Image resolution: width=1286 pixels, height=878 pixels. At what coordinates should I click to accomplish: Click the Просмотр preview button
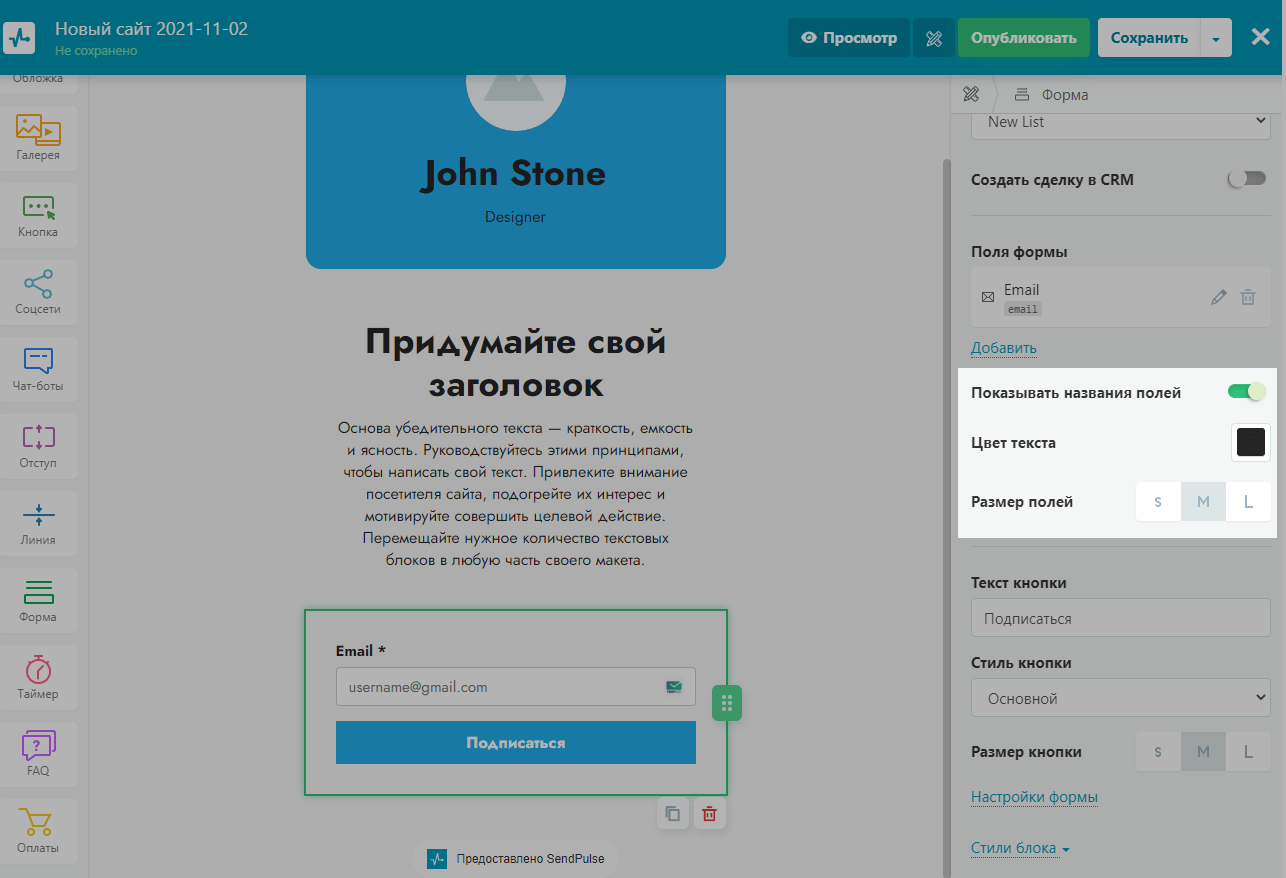tap(849, 38)
